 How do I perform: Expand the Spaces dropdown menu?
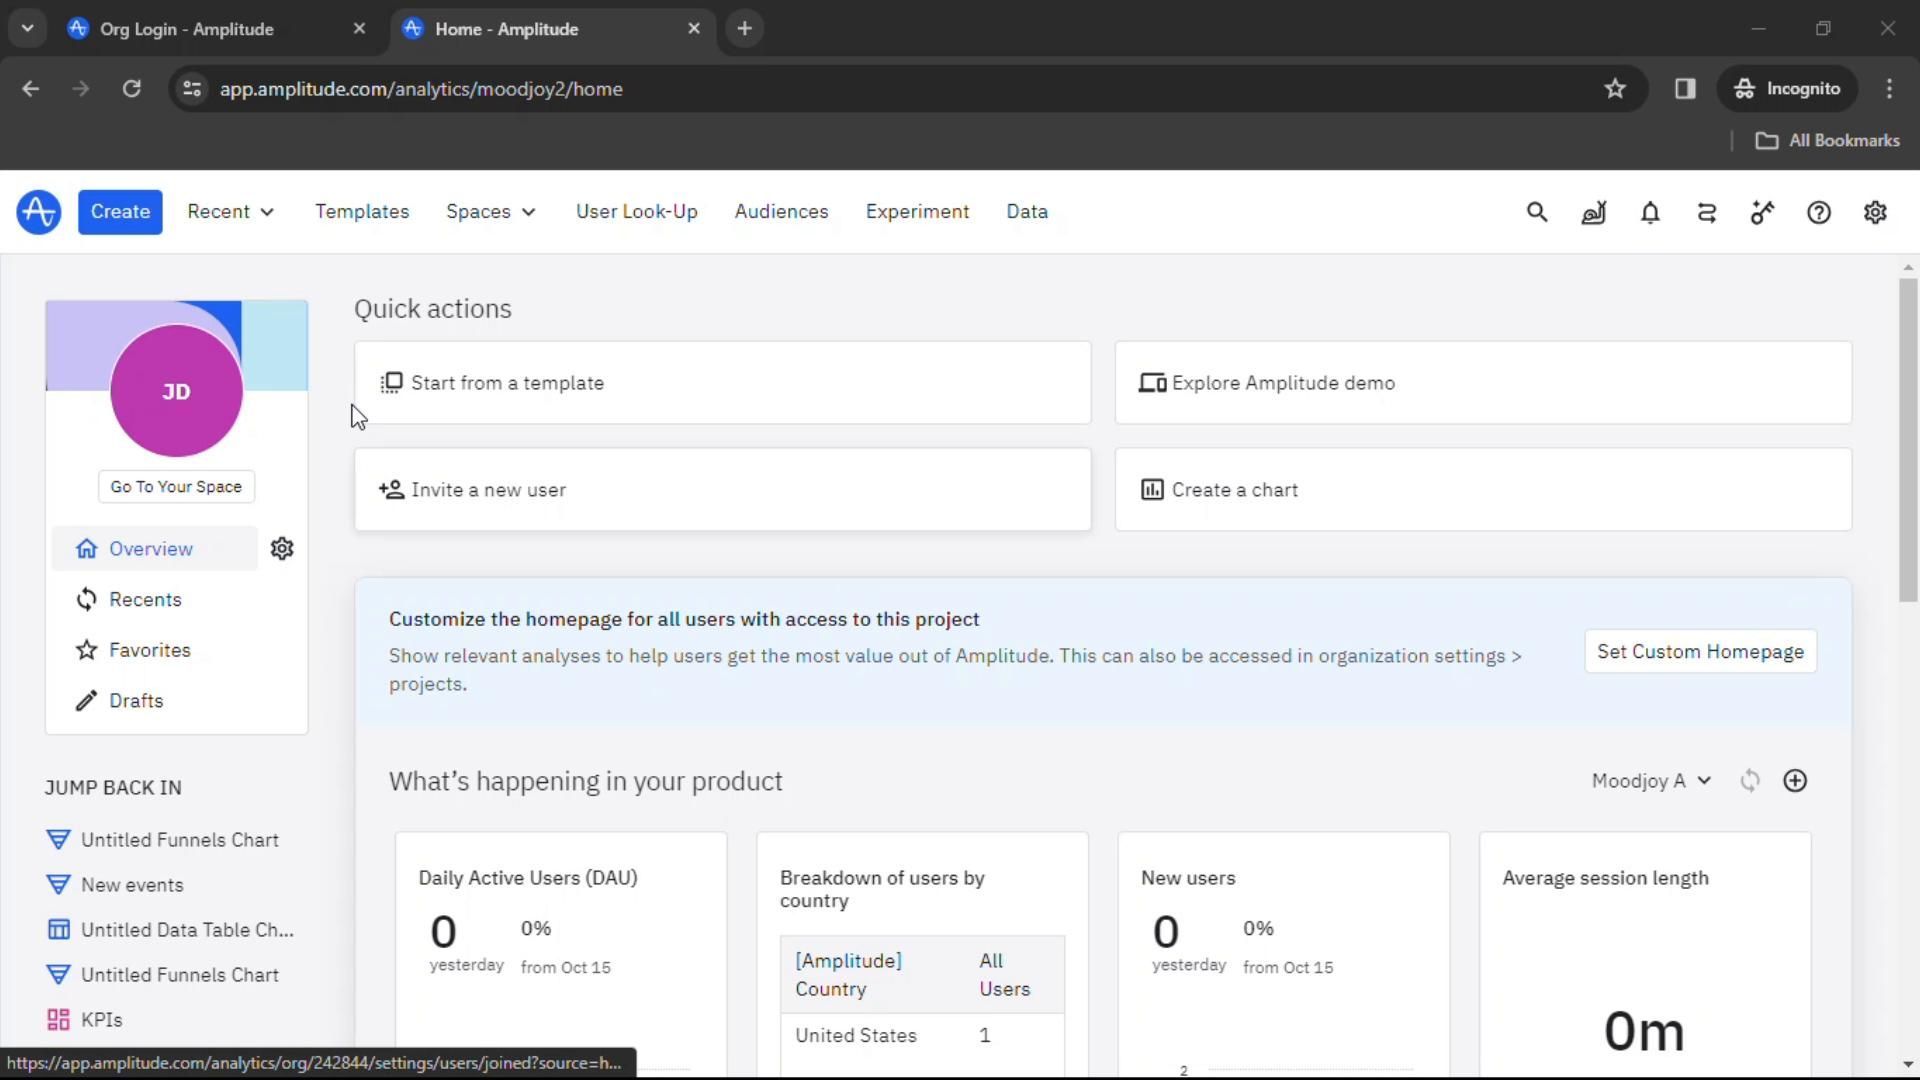[x=490, y=212]
